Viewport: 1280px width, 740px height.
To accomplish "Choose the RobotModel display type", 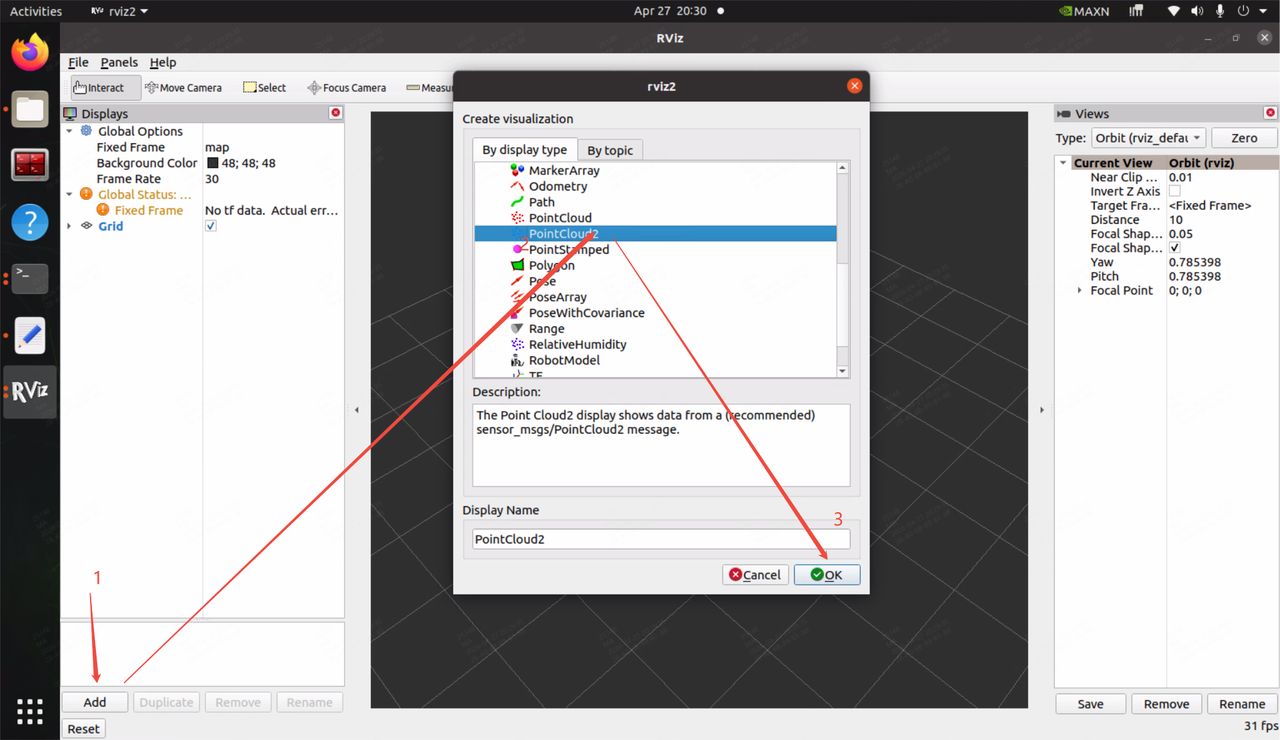I will point(564,360).
